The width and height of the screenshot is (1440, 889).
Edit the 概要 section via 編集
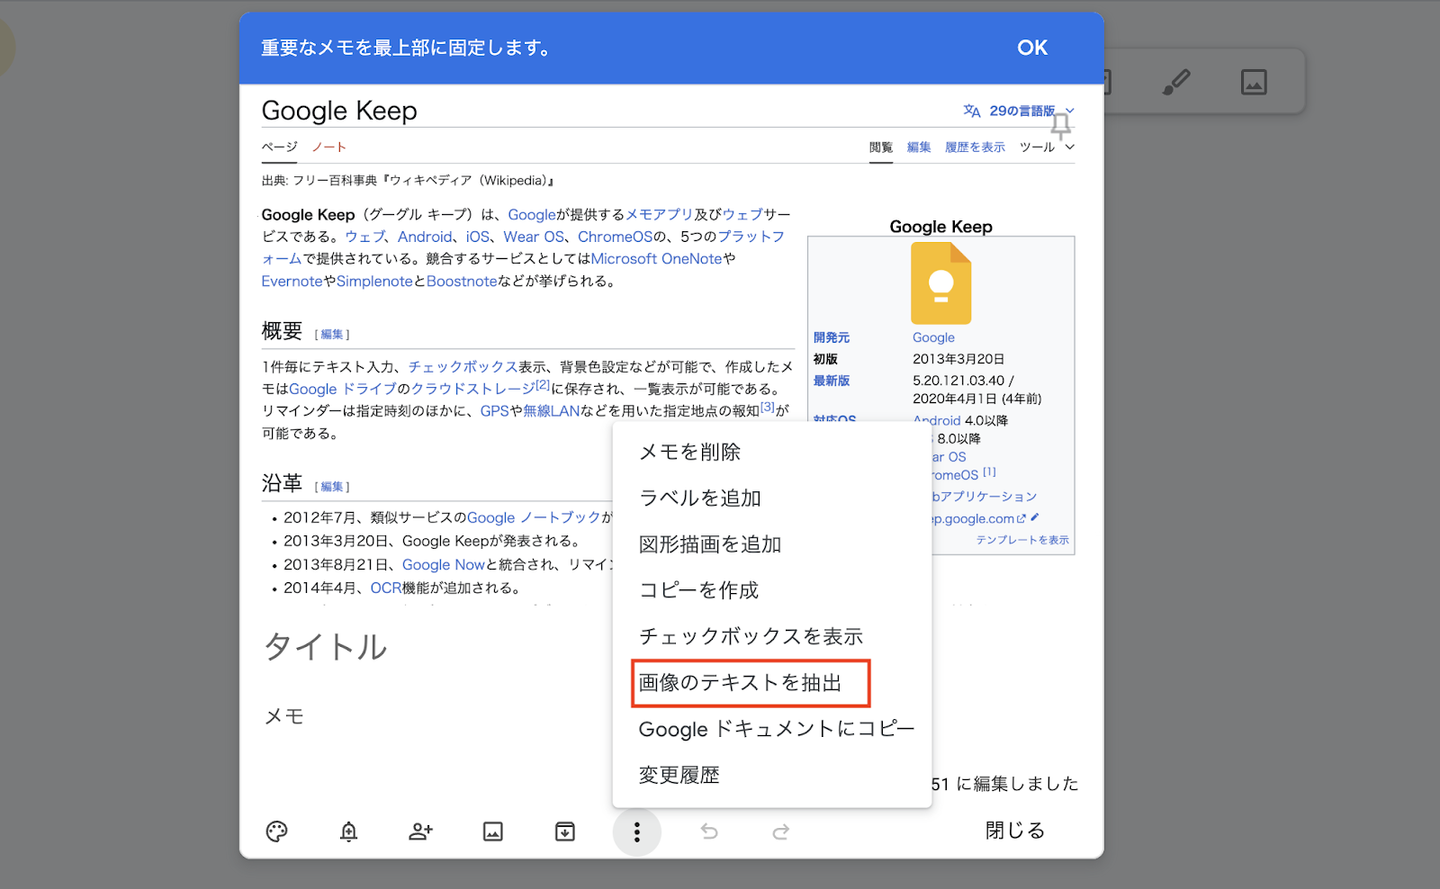(332, 334)
